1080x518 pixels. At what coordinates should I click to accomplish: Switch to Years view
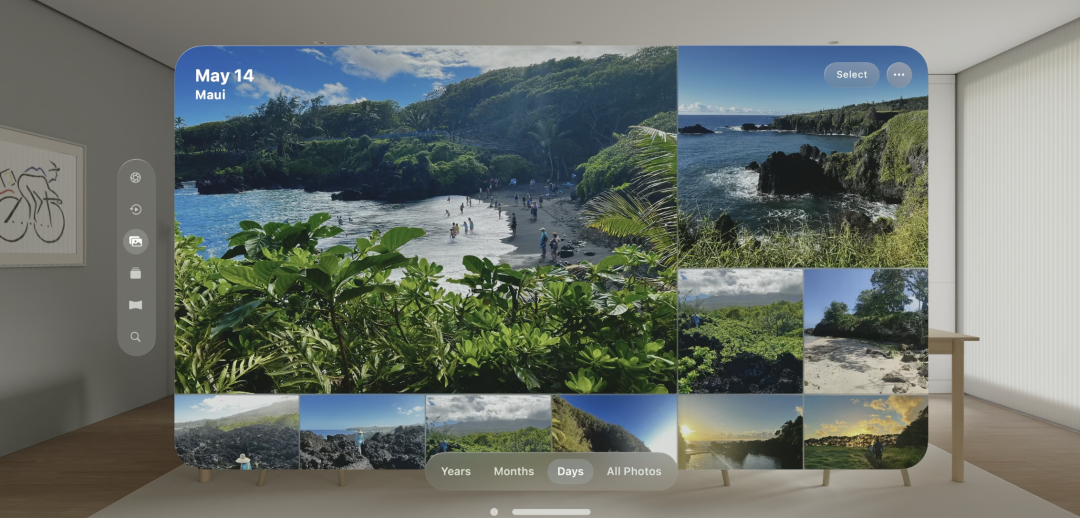pyautogui.click(x=456, y=471)
